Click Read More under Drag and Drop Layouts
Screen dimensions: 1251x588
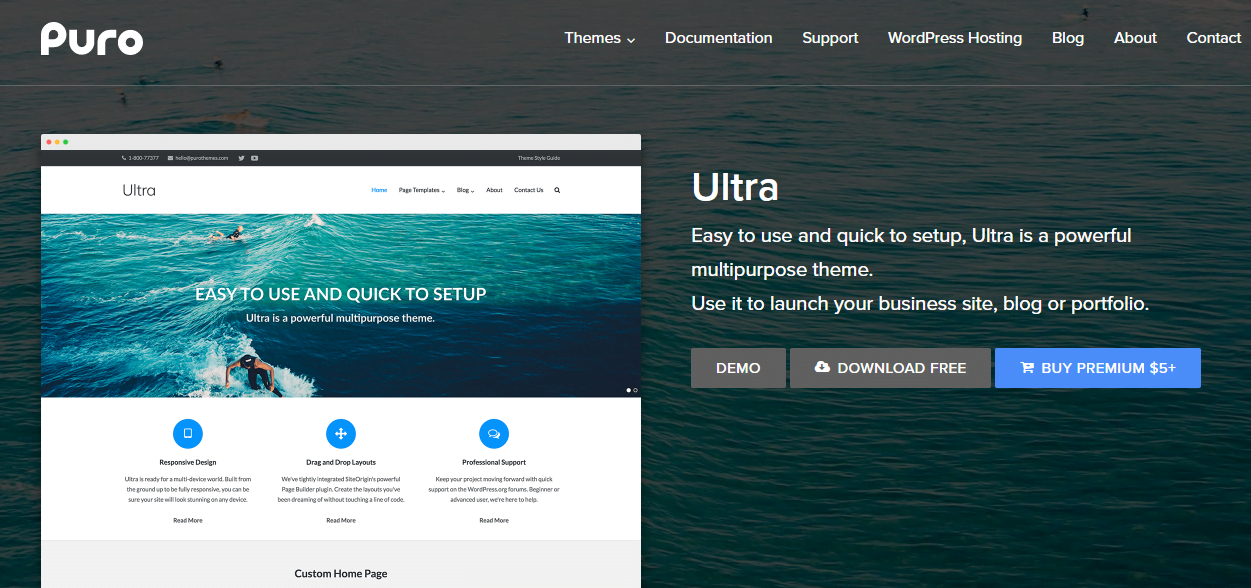341,520
